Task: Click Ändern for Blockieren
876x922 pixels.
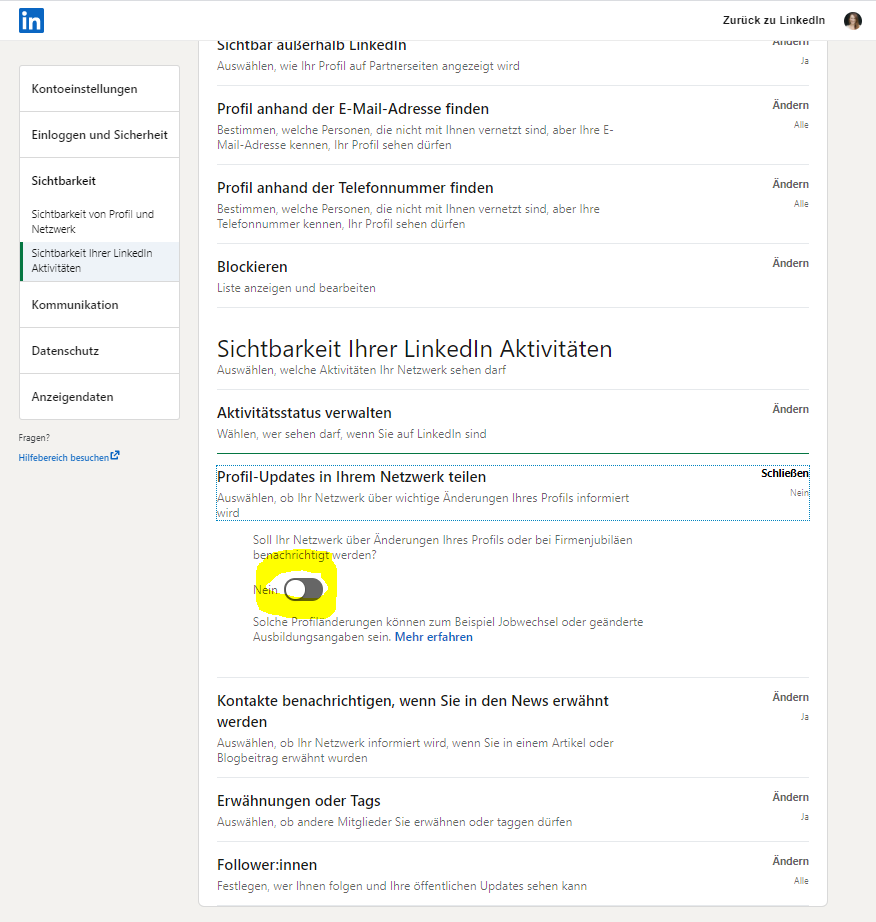Action: click(x=790, y=263)
